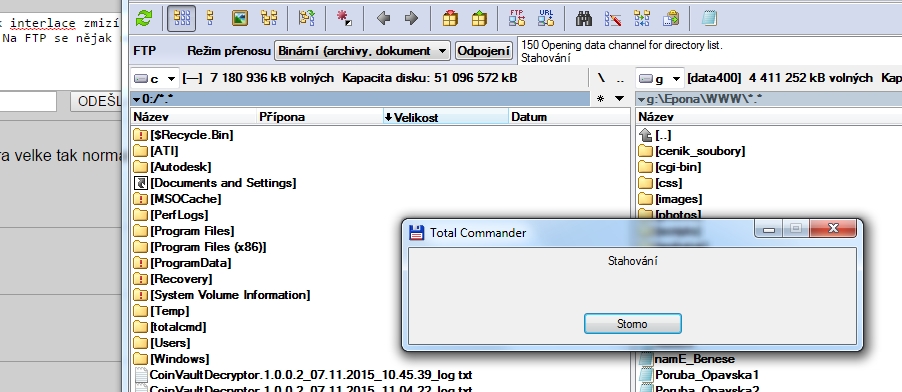Sort left panel by Datum column
The height and width of the screenshot is (392, 902).
(570, 117)
